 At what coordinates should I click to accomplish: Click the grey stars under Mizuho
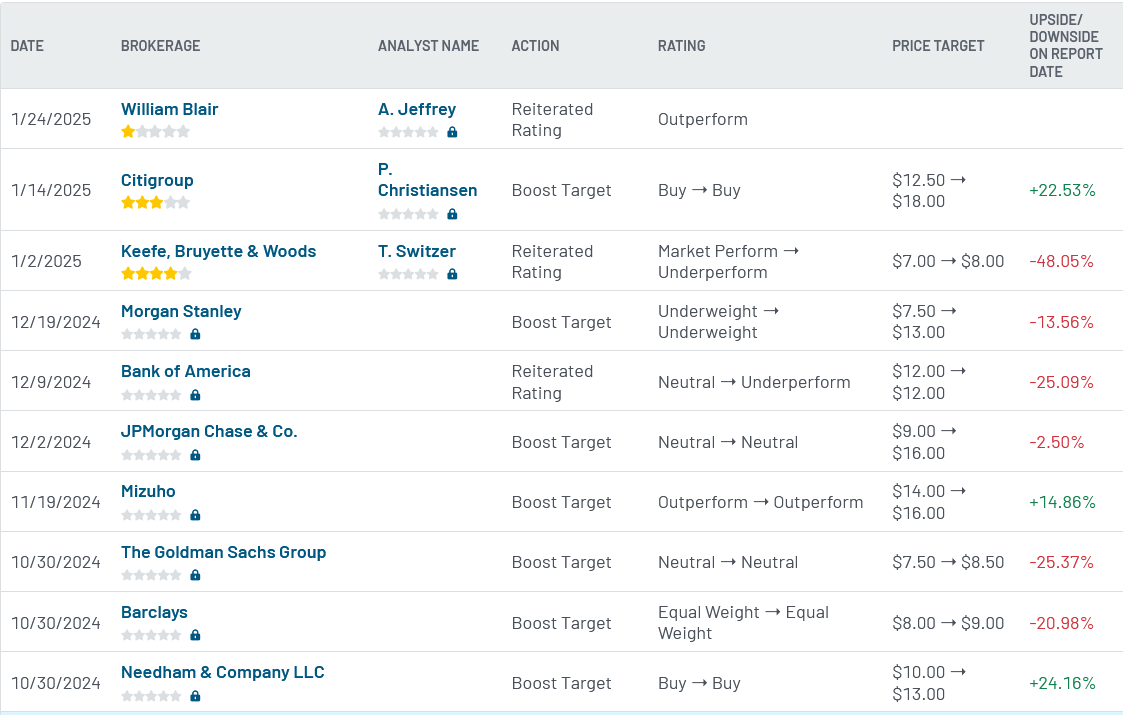click(x=151, y=515)
